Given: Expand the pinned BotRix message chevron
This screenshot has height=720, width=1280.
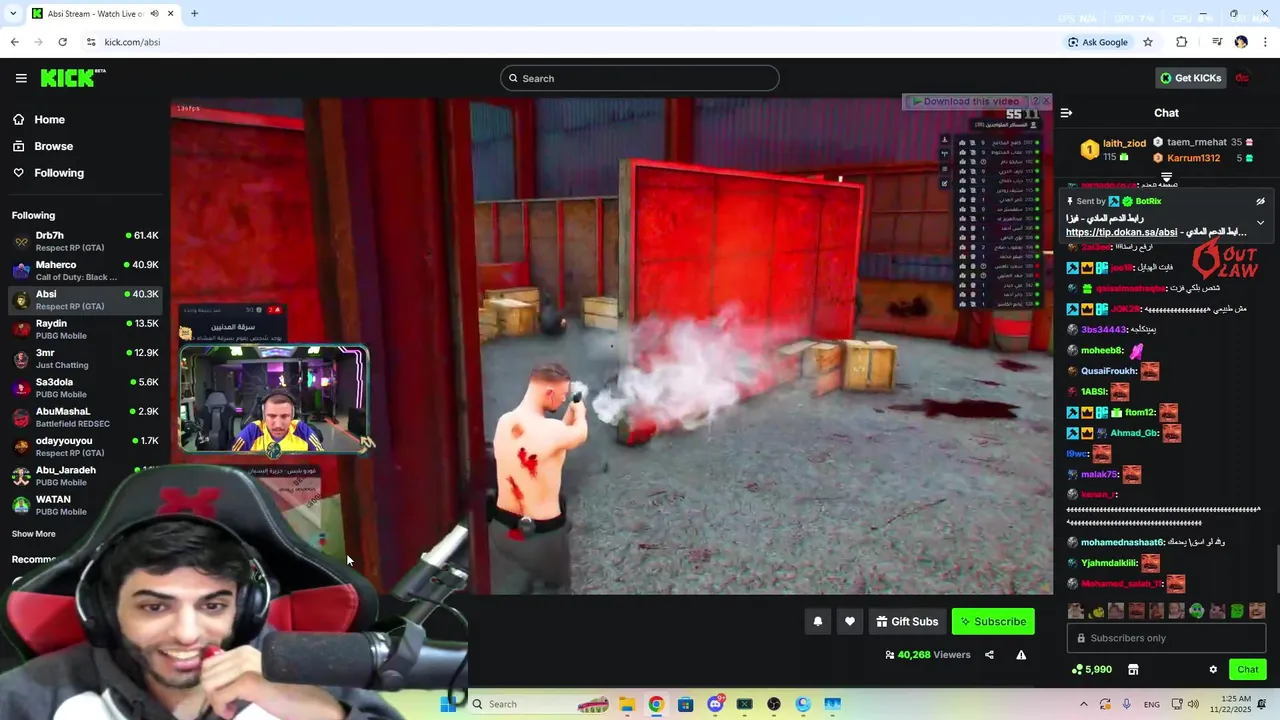Looking at the screenshot, I should pyautogui.click(x=1260, y=222).
